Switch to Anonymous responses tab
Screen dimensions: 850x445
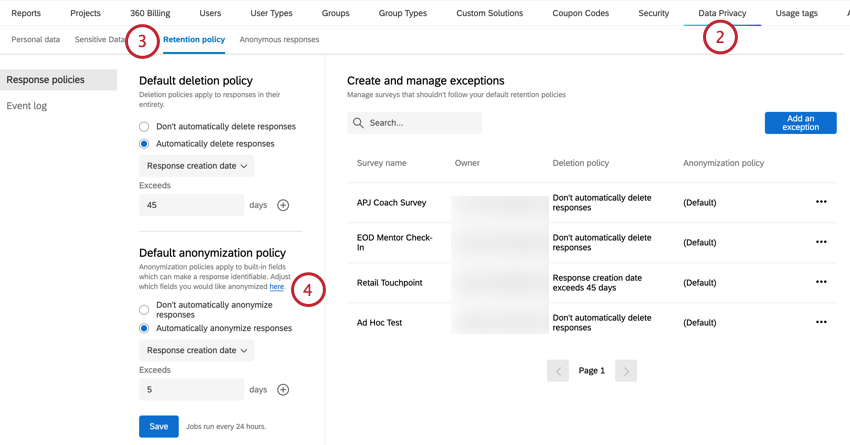[x=279, y=40]
